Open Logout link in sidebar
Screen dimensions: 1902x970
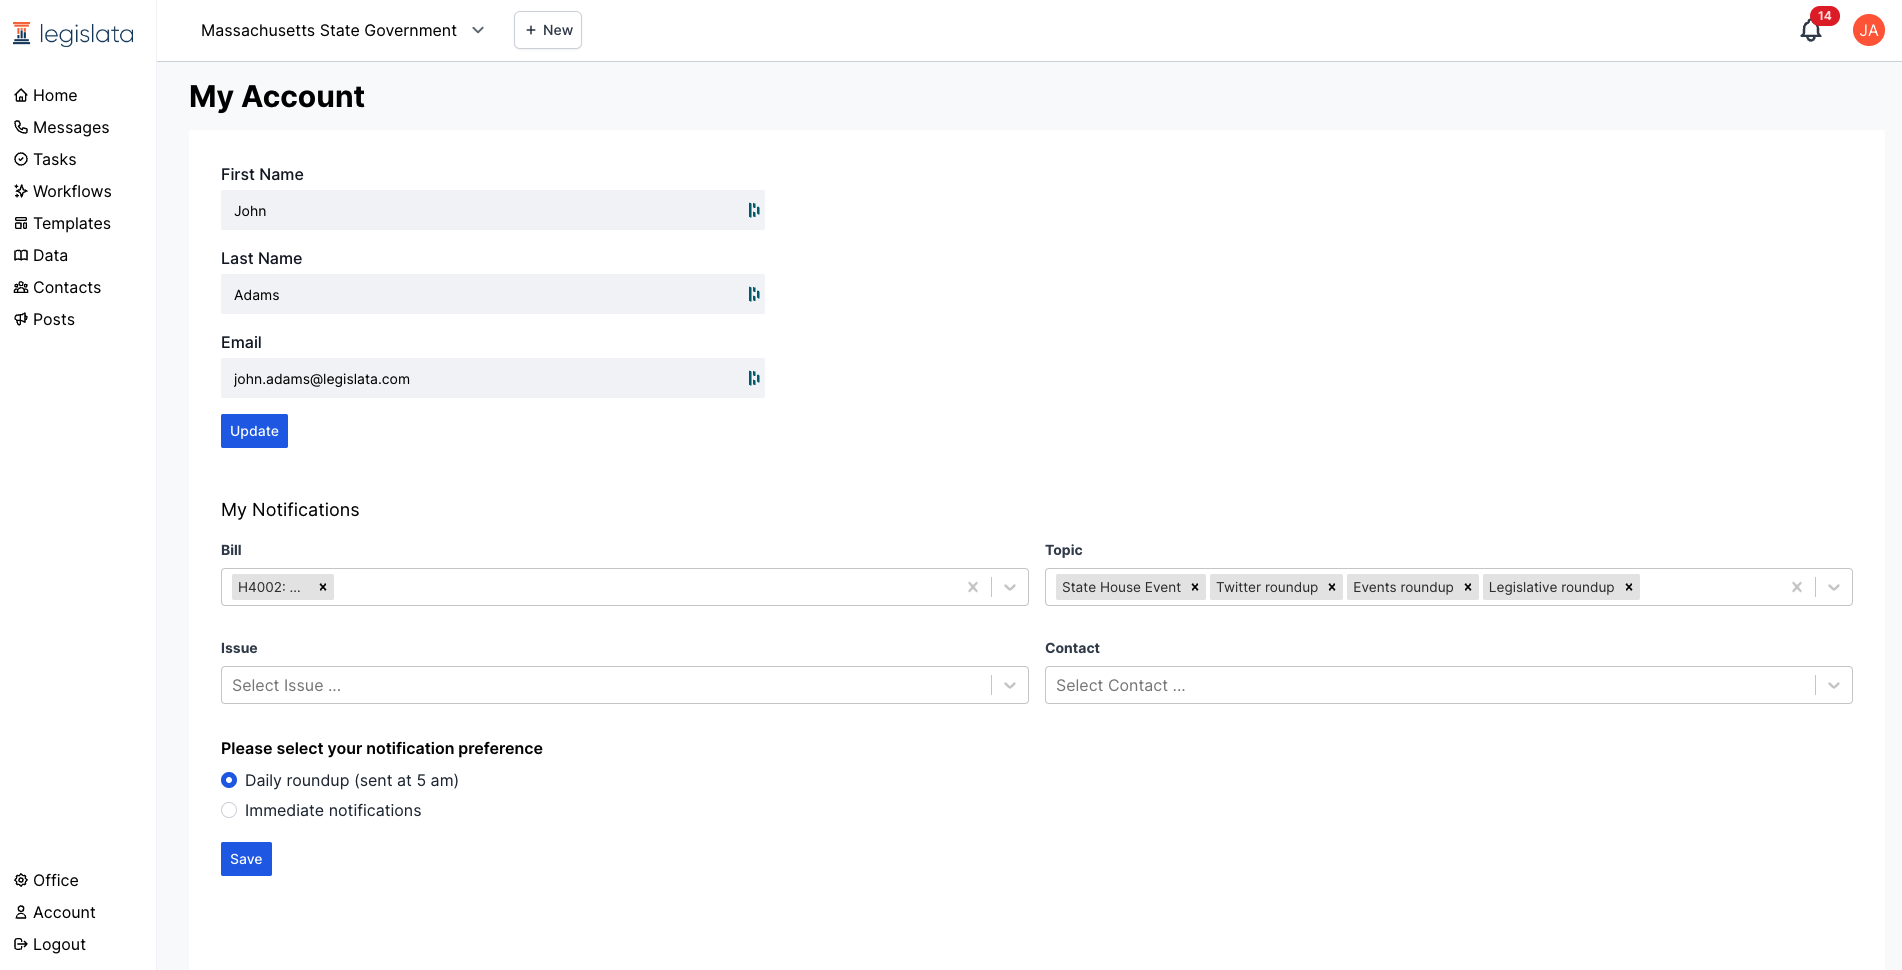50,944
